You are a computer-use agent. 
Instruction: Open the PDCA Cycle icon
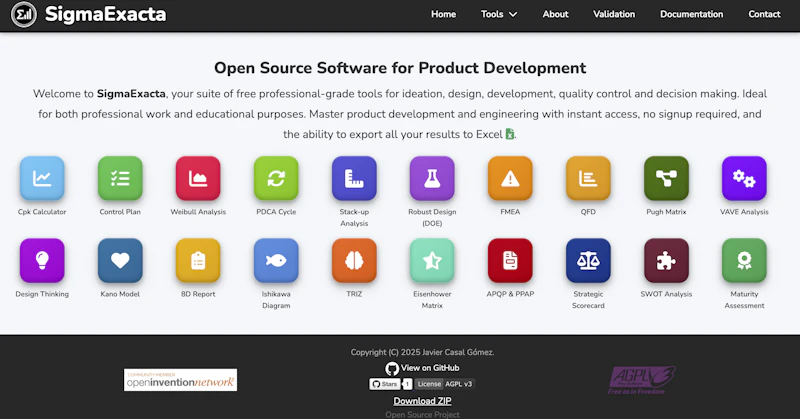pos(276,178)
